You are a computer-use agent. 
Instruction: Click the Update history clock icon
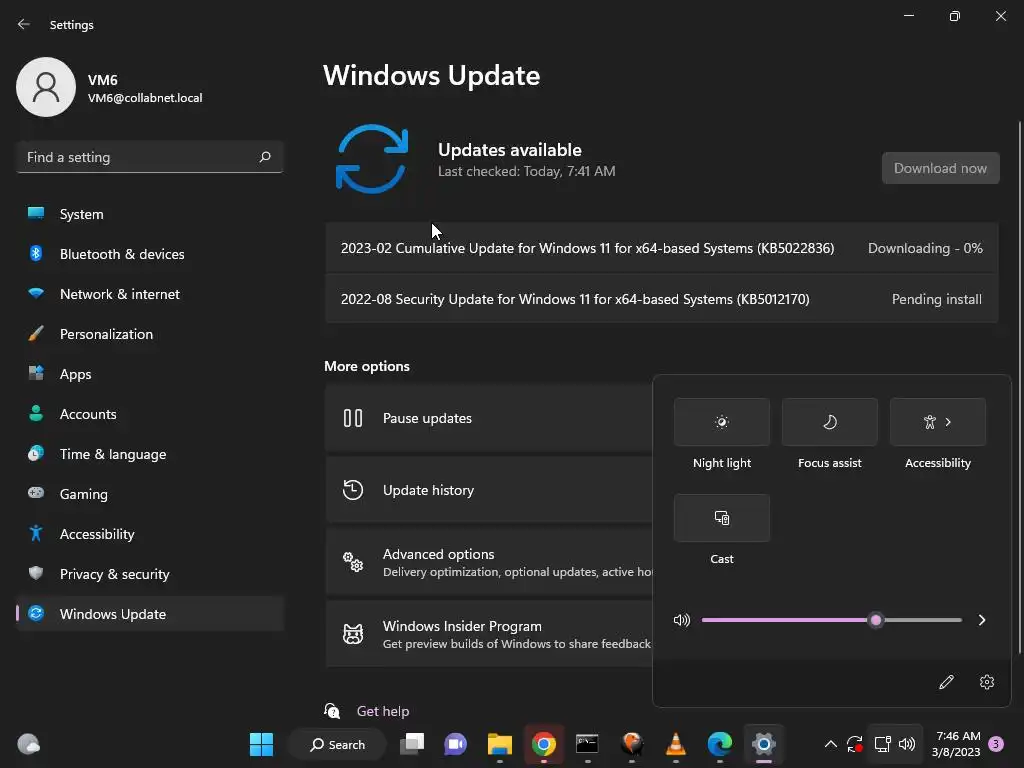pyautogui.click(x=353, y=490)
